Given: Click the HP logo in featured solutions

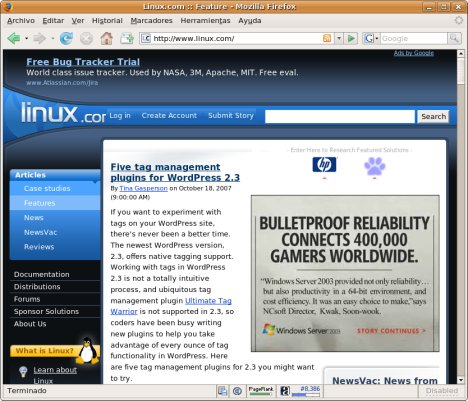Looking at the screenshot, I should click(x=324, y=165).
